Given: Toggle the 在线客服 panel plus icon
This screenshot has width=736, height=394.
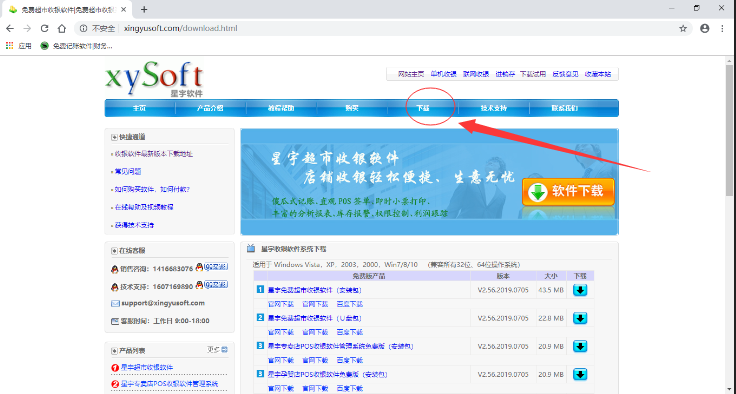Looking at the screenshot, I should pyautogui.click(x=114, y=251).
